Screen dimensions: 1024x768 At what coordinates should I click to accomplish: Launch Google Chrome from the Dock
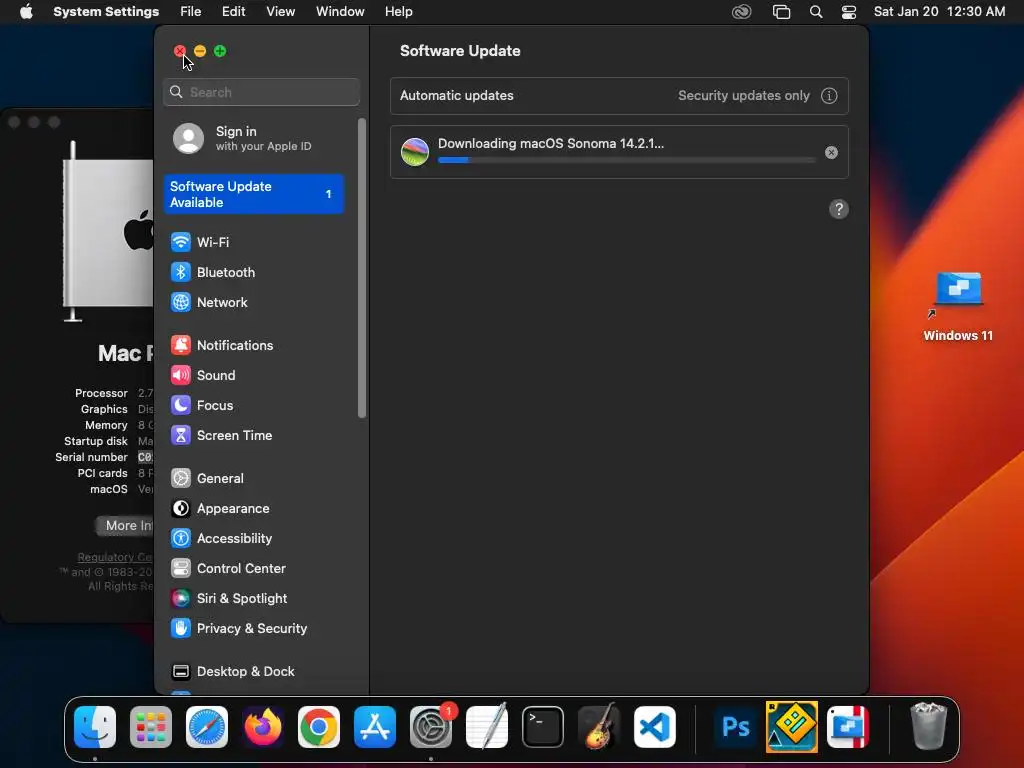point(319,727)
